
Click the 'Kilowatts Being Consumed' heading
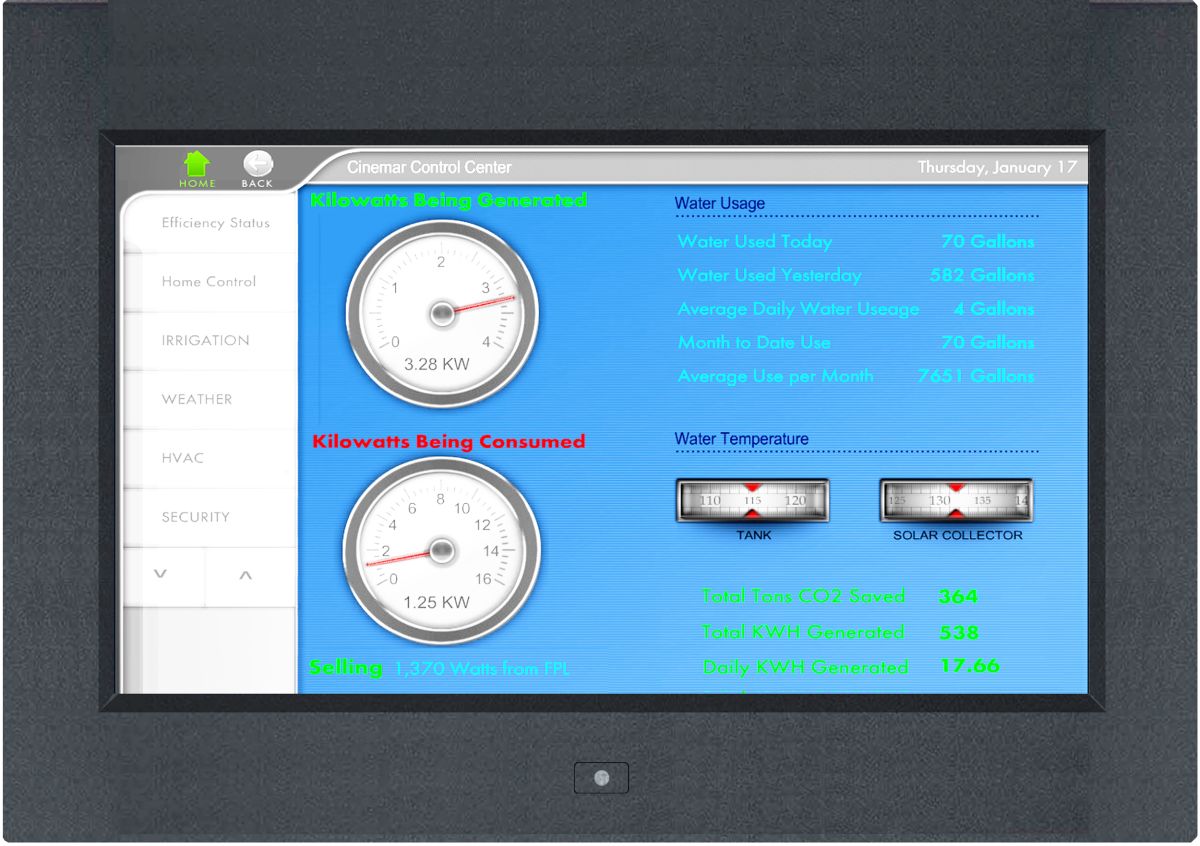click(449, 441)
